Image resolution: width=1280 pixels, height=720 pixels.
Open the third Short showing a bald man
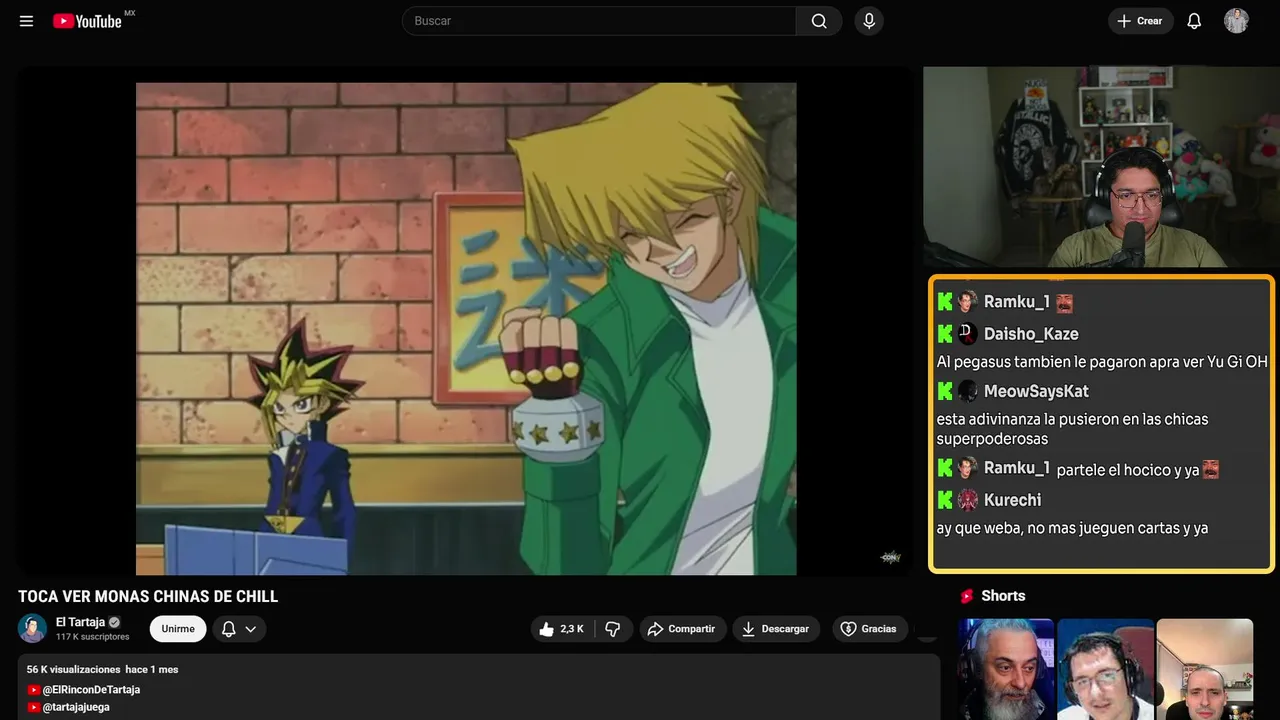[x=1205, y=669]
